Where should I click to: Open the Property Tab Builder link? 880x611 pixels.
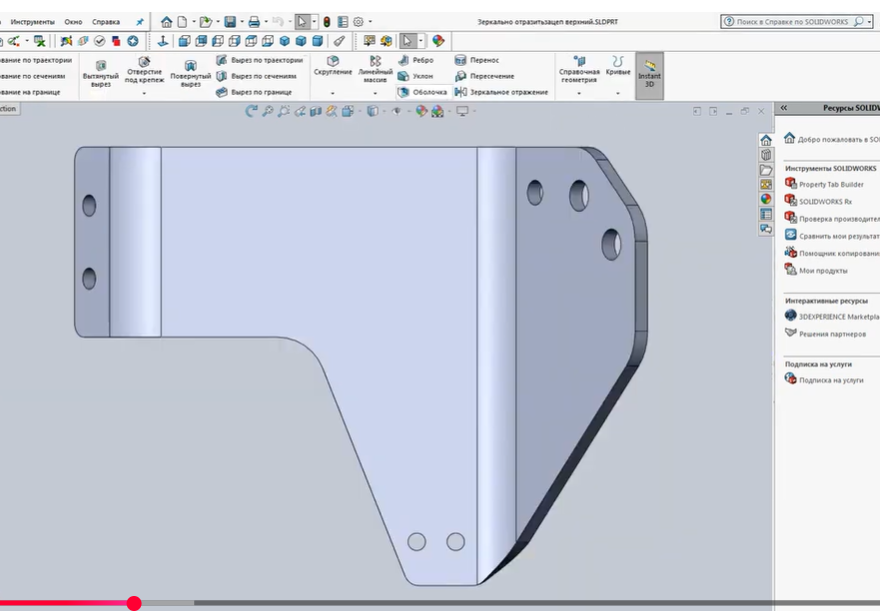click(824, 184)
